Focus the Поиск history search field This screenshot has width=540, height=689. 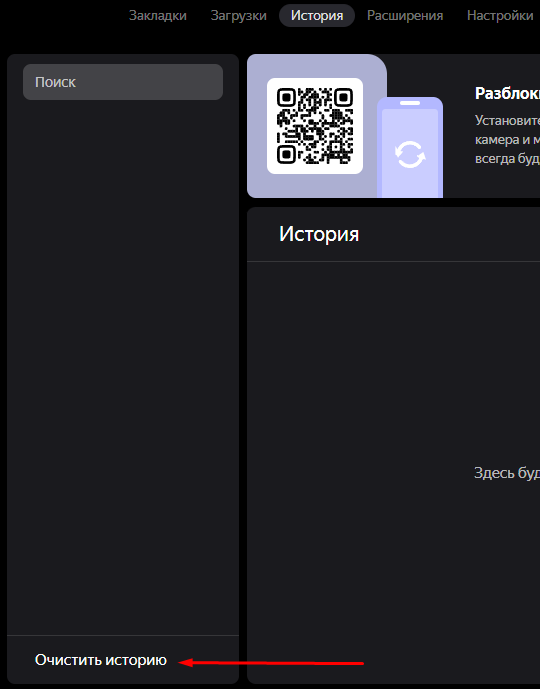pyautogui.click(x=123, y=82)
